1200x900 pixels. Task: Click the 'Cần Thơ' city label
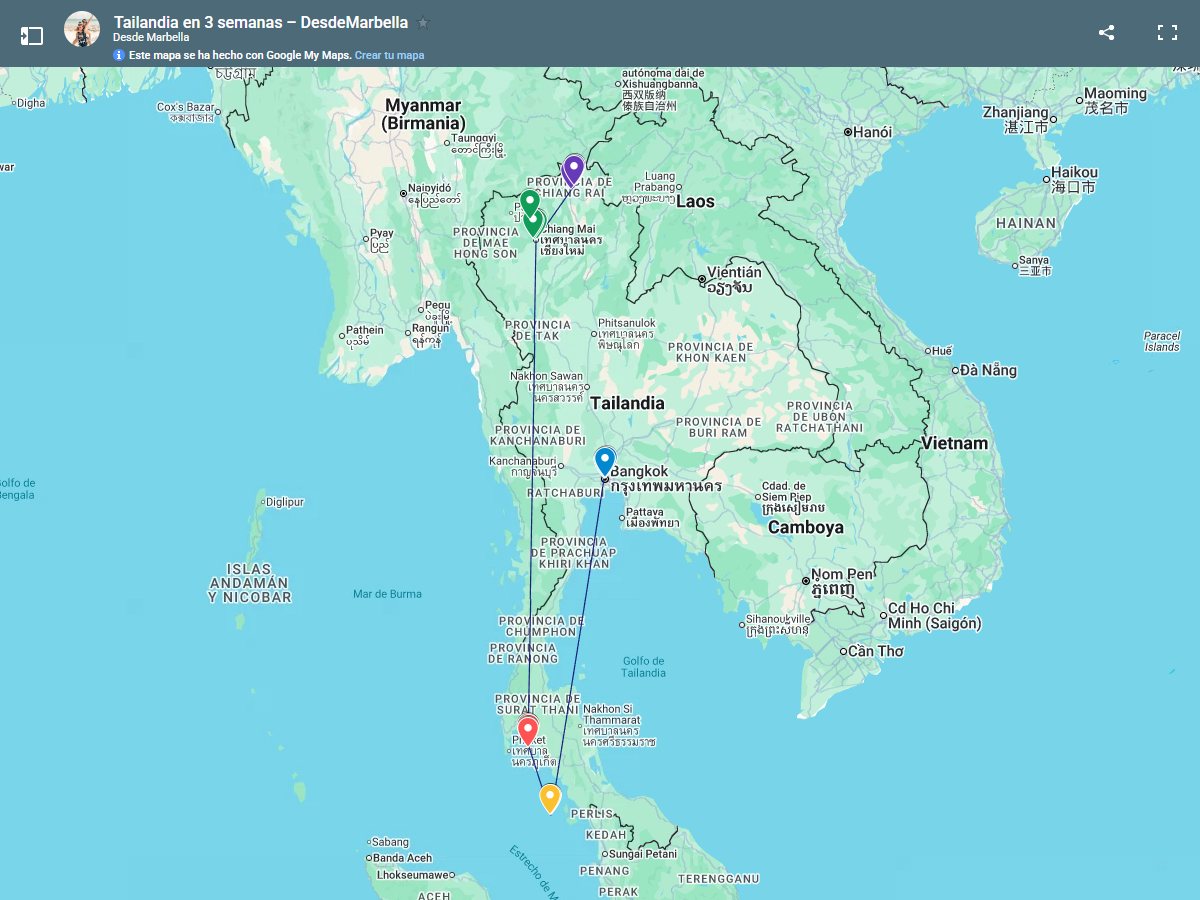876,651
